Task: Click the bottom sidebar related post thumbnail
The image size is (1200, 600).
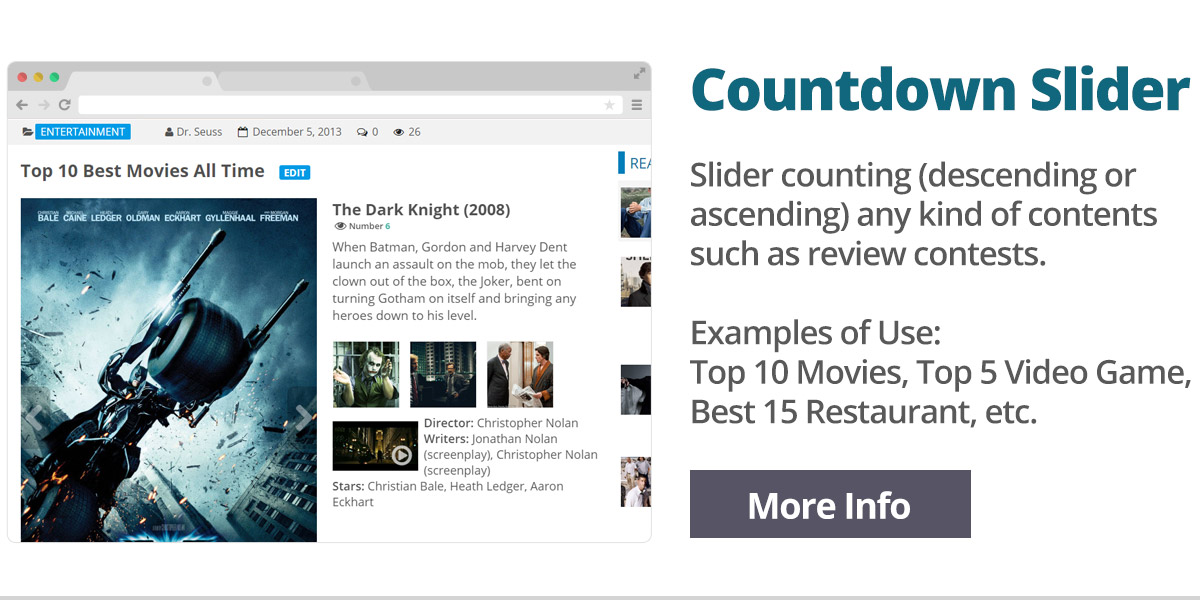Action: (636, 482)
